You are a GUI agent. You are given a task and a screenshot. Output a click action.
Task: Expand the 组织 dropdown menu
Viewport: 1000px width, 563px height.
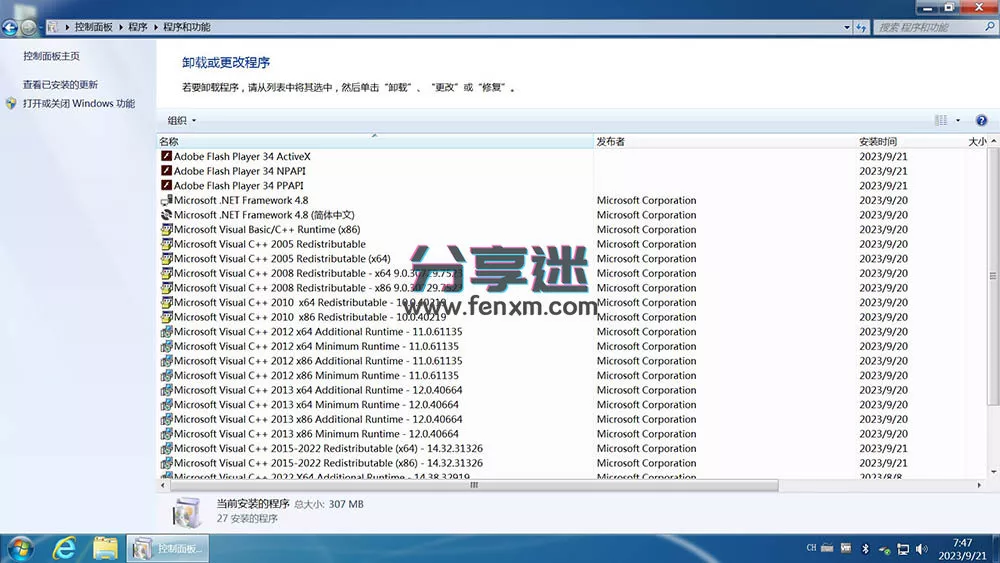pyautogui.click(x=182, y=120)
